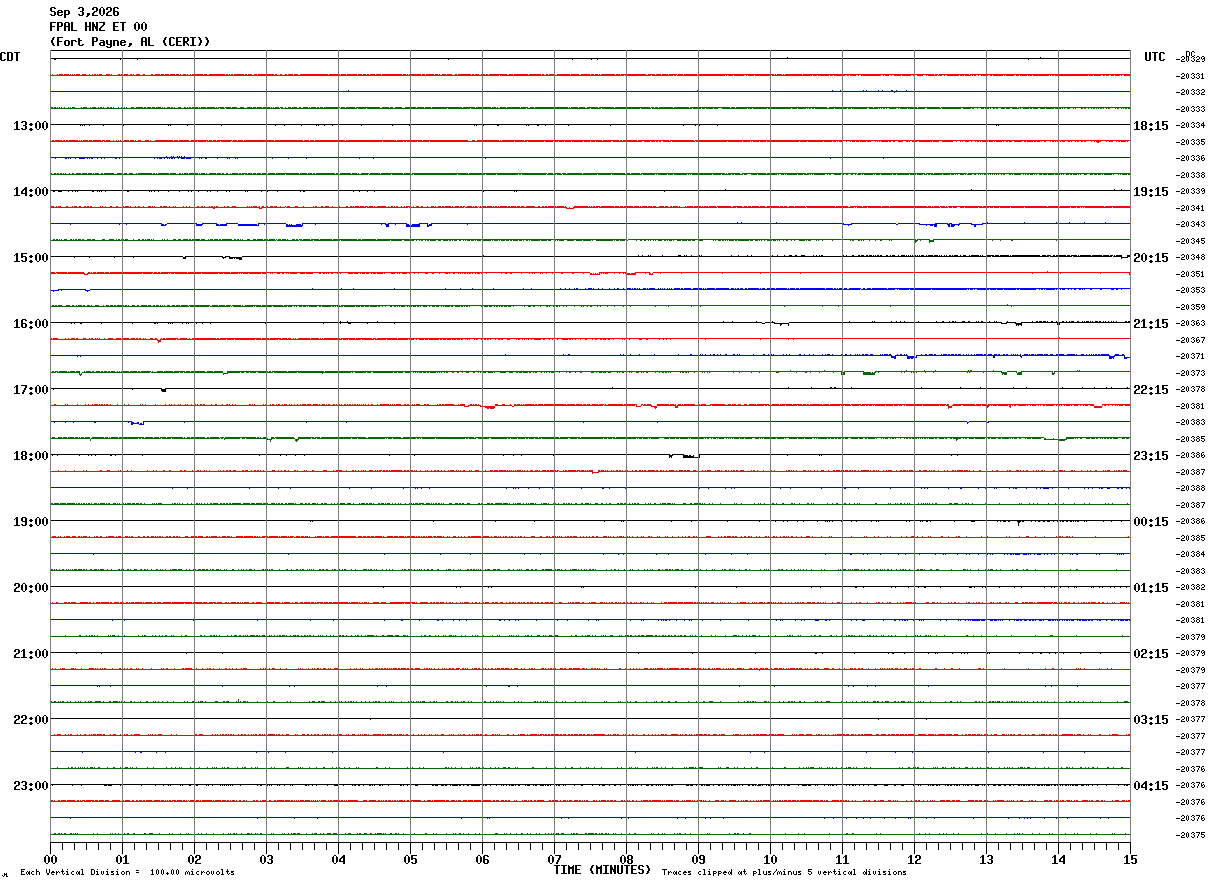Screen dimensions: 1210x886
Task: Select minute 00 on bottom axis
Action: click(51, 859)
